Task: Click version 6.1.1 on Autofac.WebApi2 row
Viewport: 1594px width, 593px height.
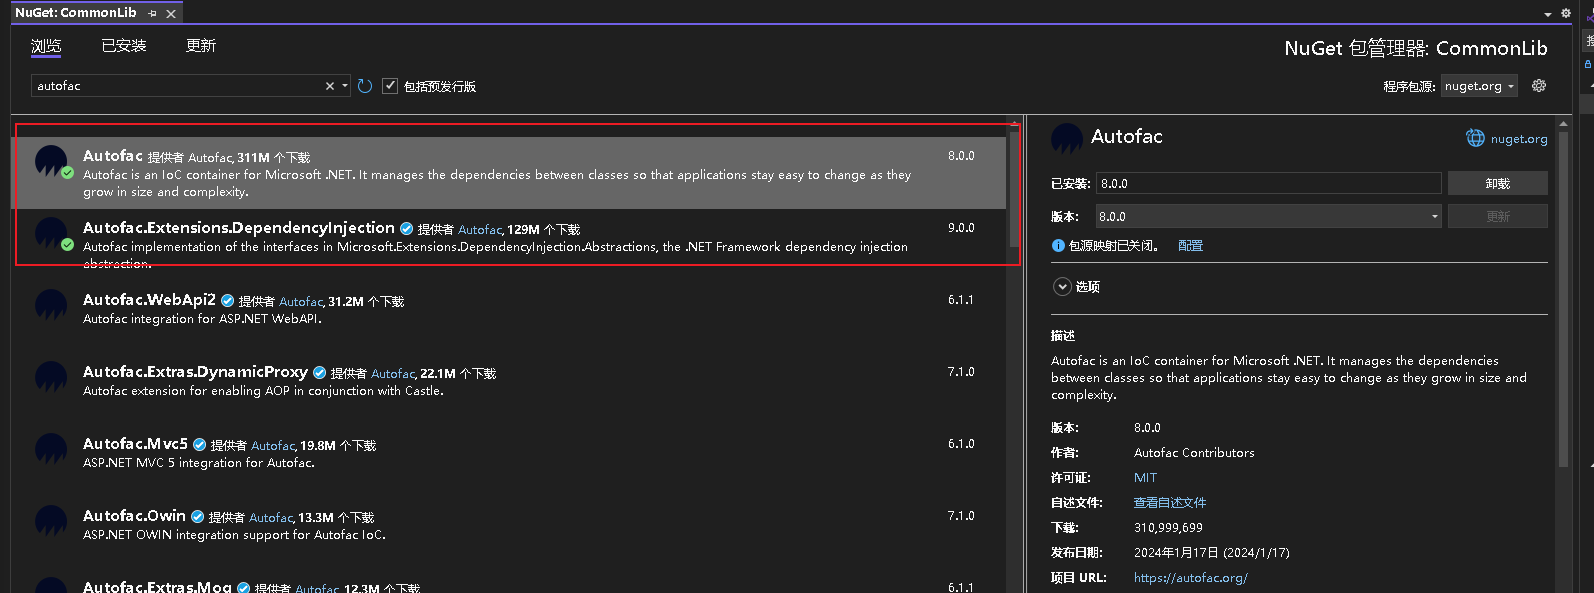Action: coord(961,300)
